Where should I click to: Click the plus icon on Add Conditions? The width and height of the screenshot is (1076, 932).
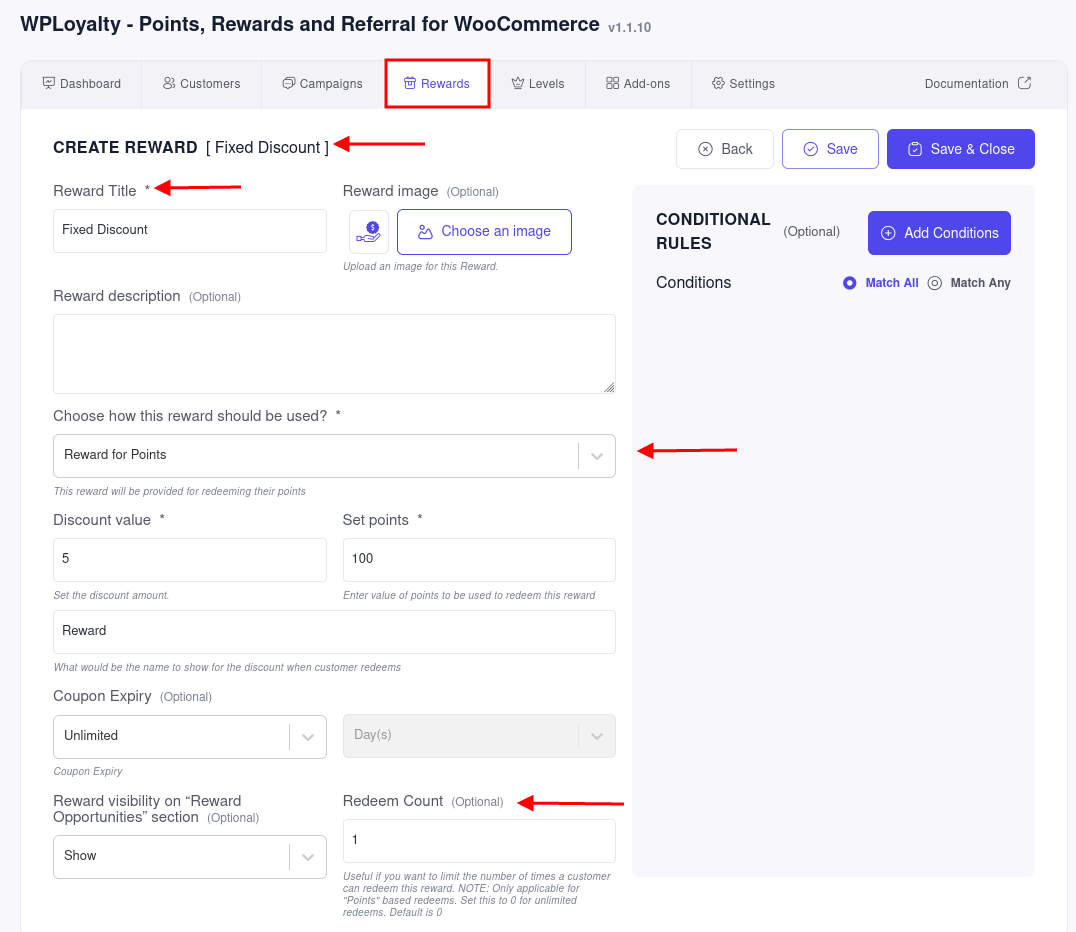(x=888, y=233)
